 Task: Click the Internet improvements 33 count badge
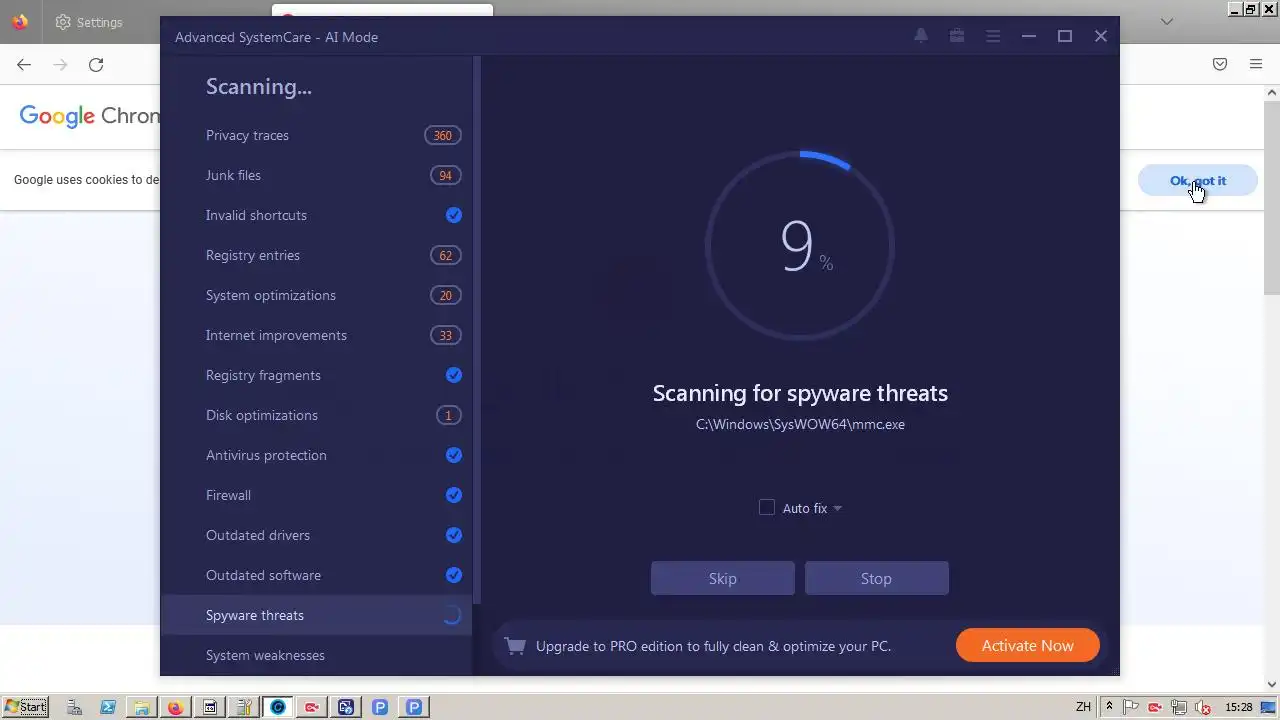click(x=446, y=335)
